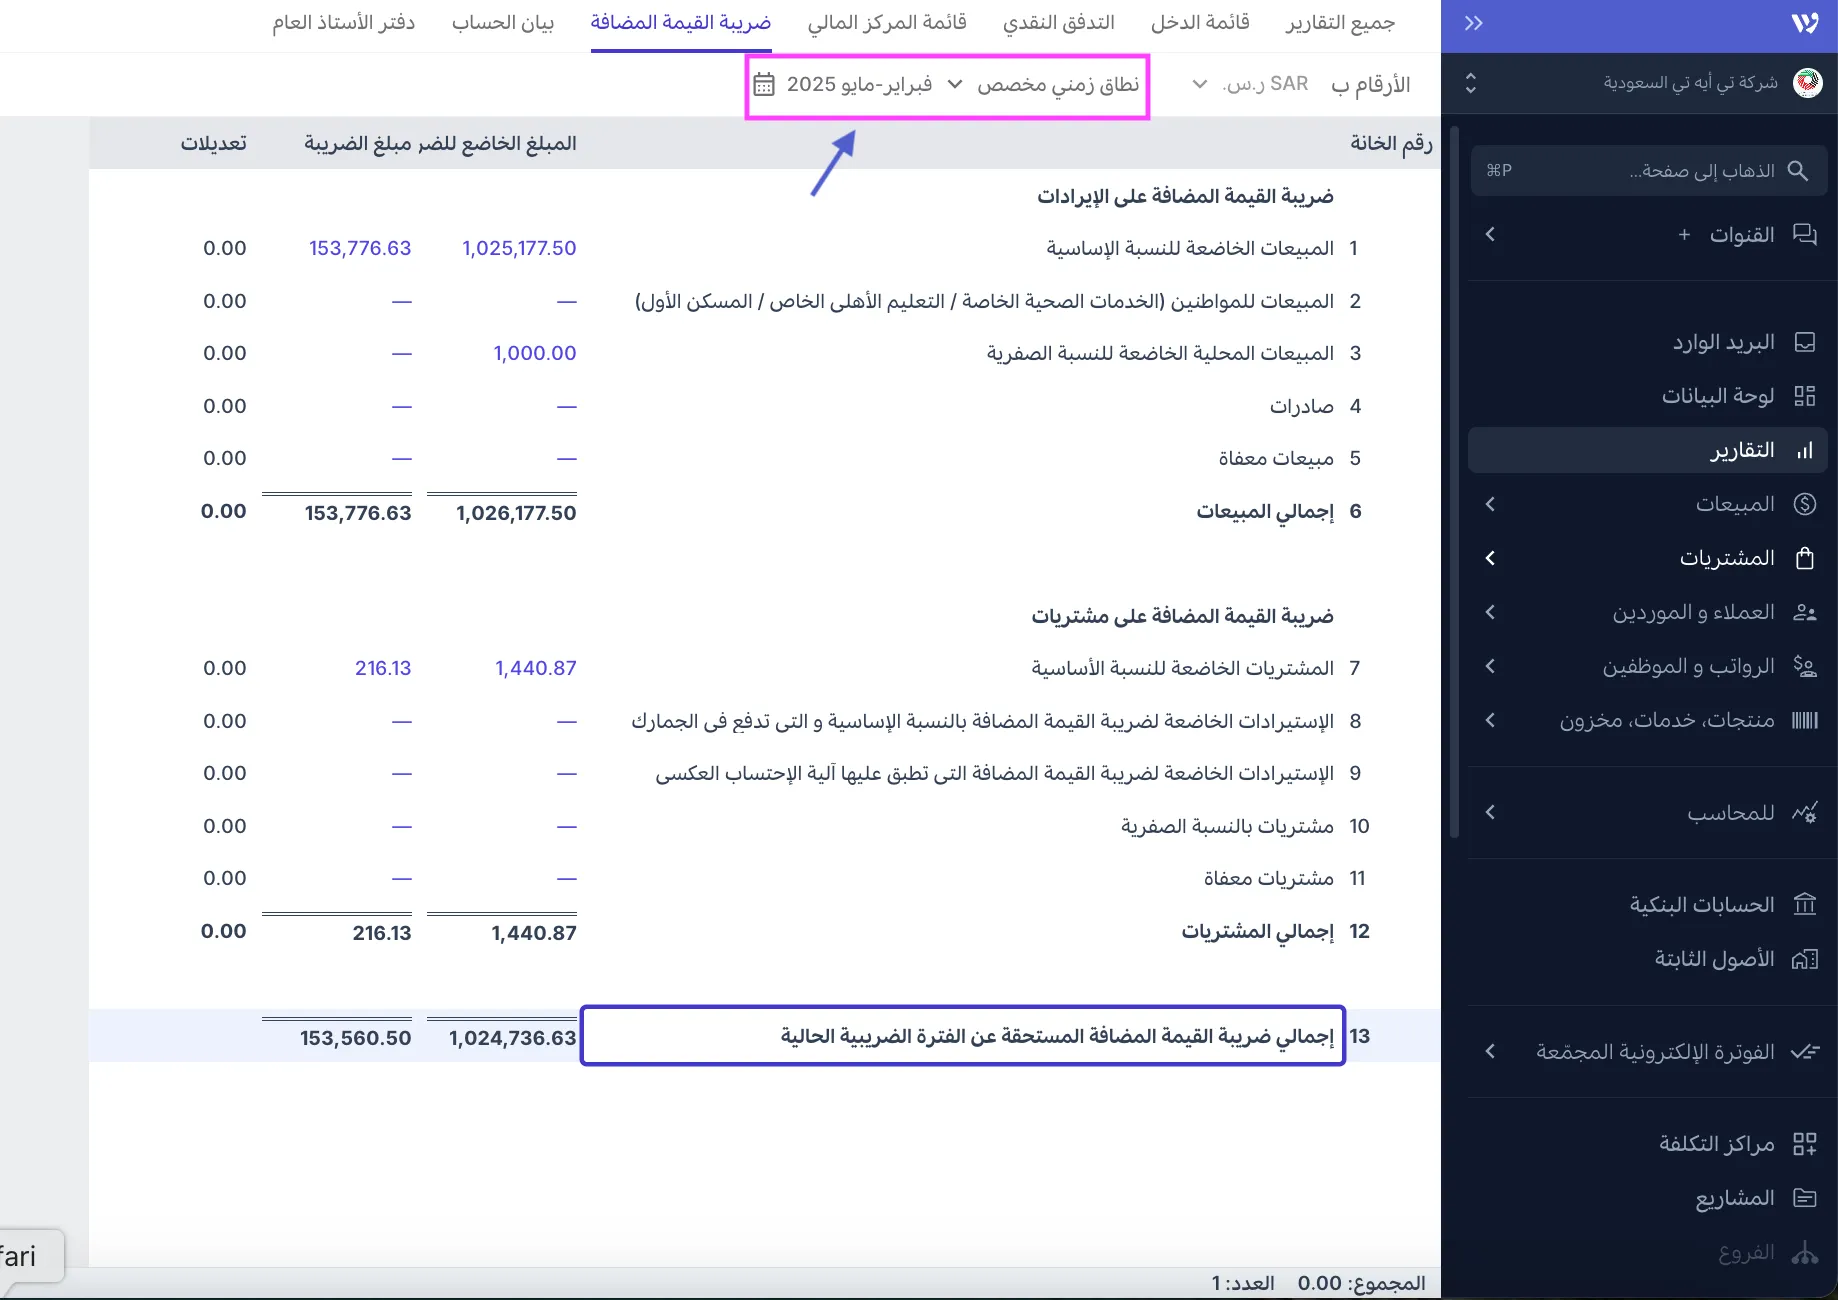Screen dimensions: 1838x1300
Task: Expand the العملاء و الموردين section
Action: [1491, 612]
